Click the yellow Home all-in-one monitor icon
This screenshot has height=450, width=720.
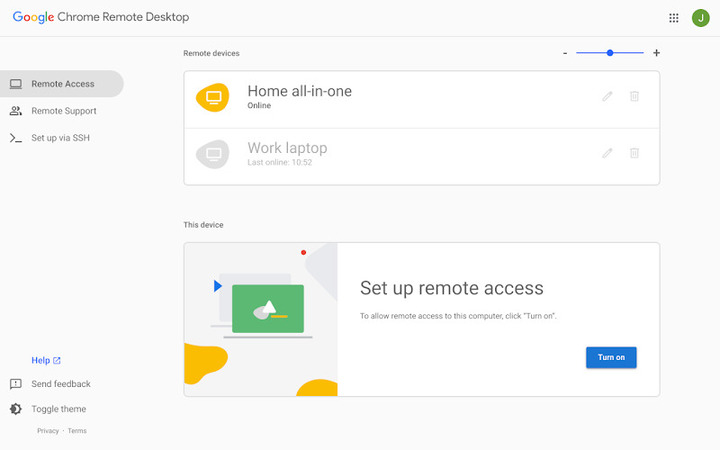(x=212, y=97)
